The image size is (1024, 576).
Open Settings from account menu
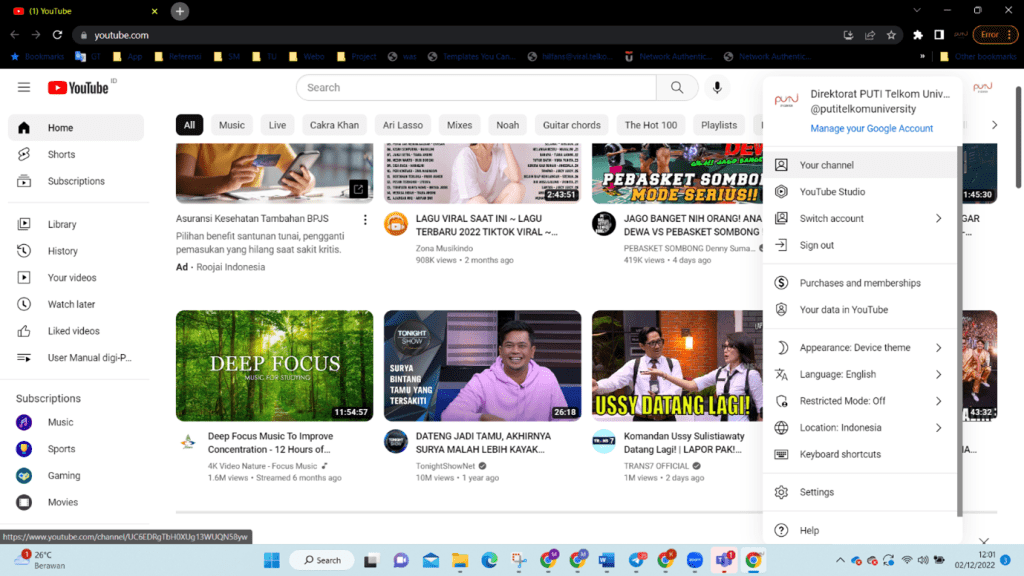coord(861,492)
